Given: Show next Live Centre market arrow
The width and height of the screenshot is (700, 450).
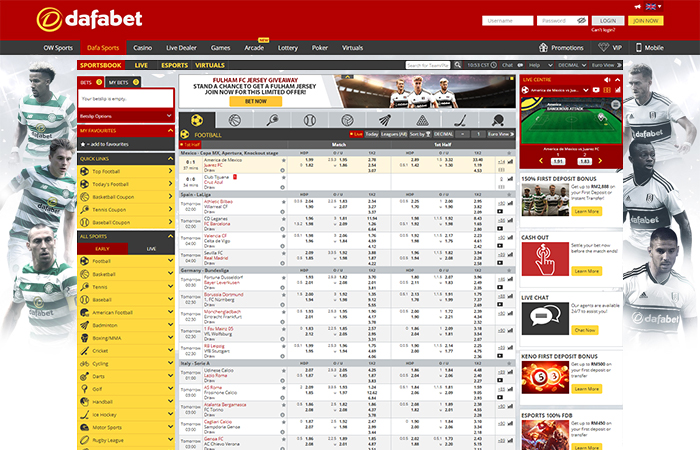Looking at the screenshot, I should pyautogui.click(x=600, y=161).
